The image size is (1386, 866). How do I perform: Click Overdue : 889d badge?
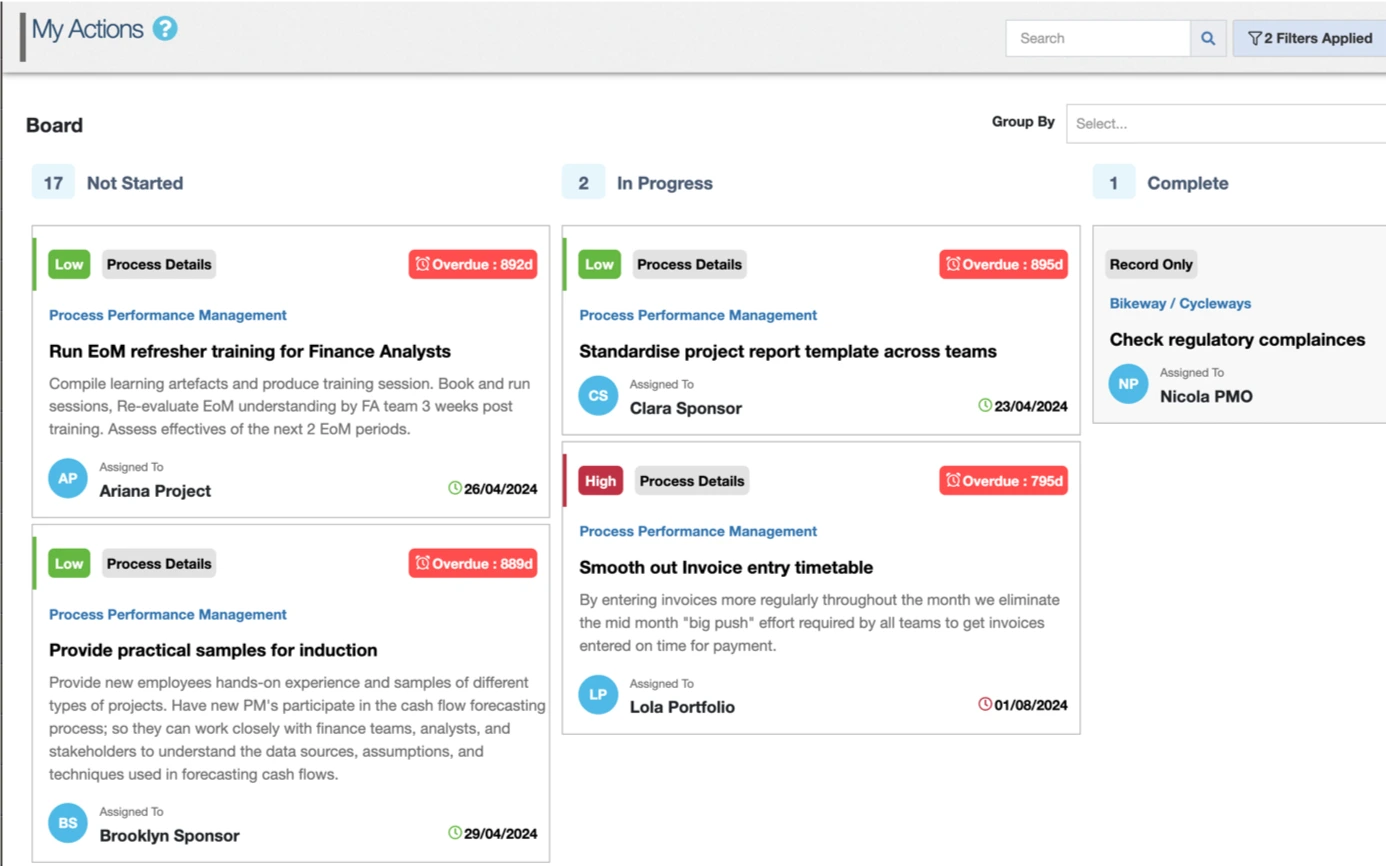[x=474, y=563]
